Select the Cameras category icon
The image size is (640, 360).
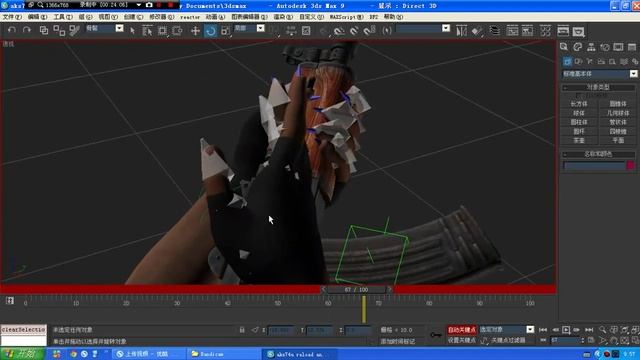click(601, 62)
